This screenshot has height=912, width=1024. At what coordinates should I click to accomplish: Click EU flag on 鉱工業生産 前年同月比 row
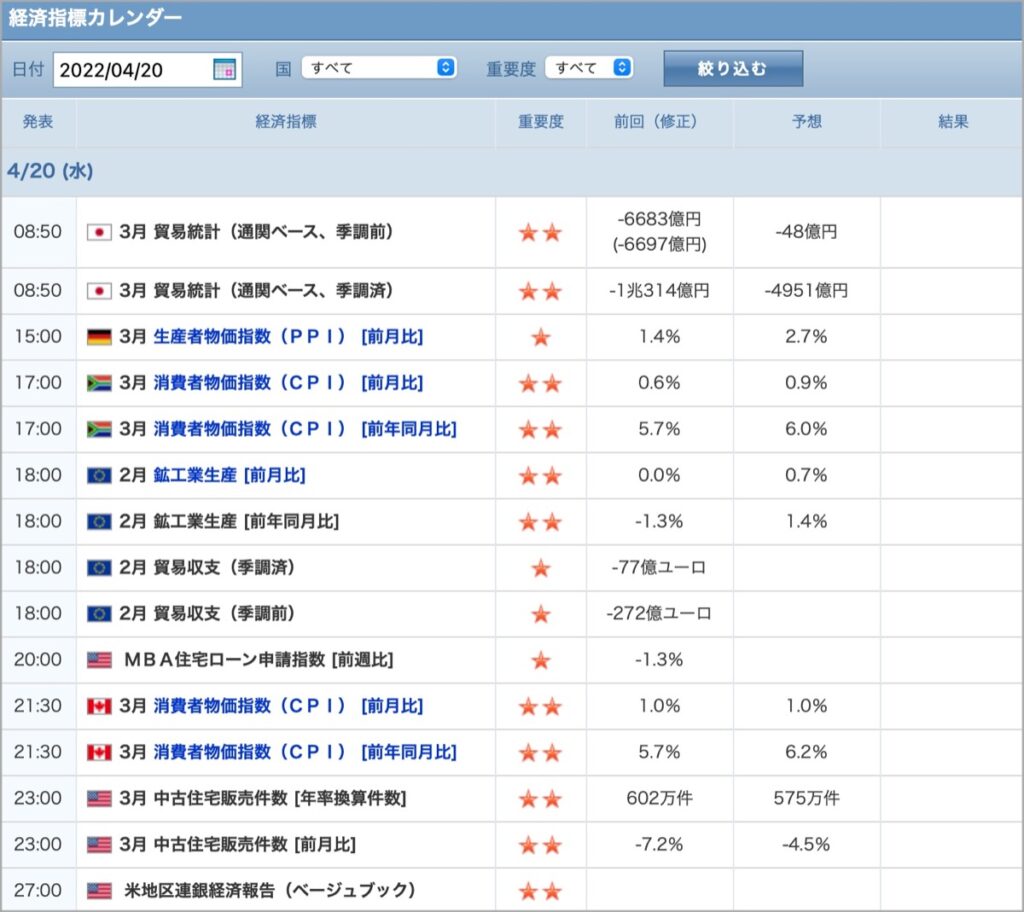[99, 522]
